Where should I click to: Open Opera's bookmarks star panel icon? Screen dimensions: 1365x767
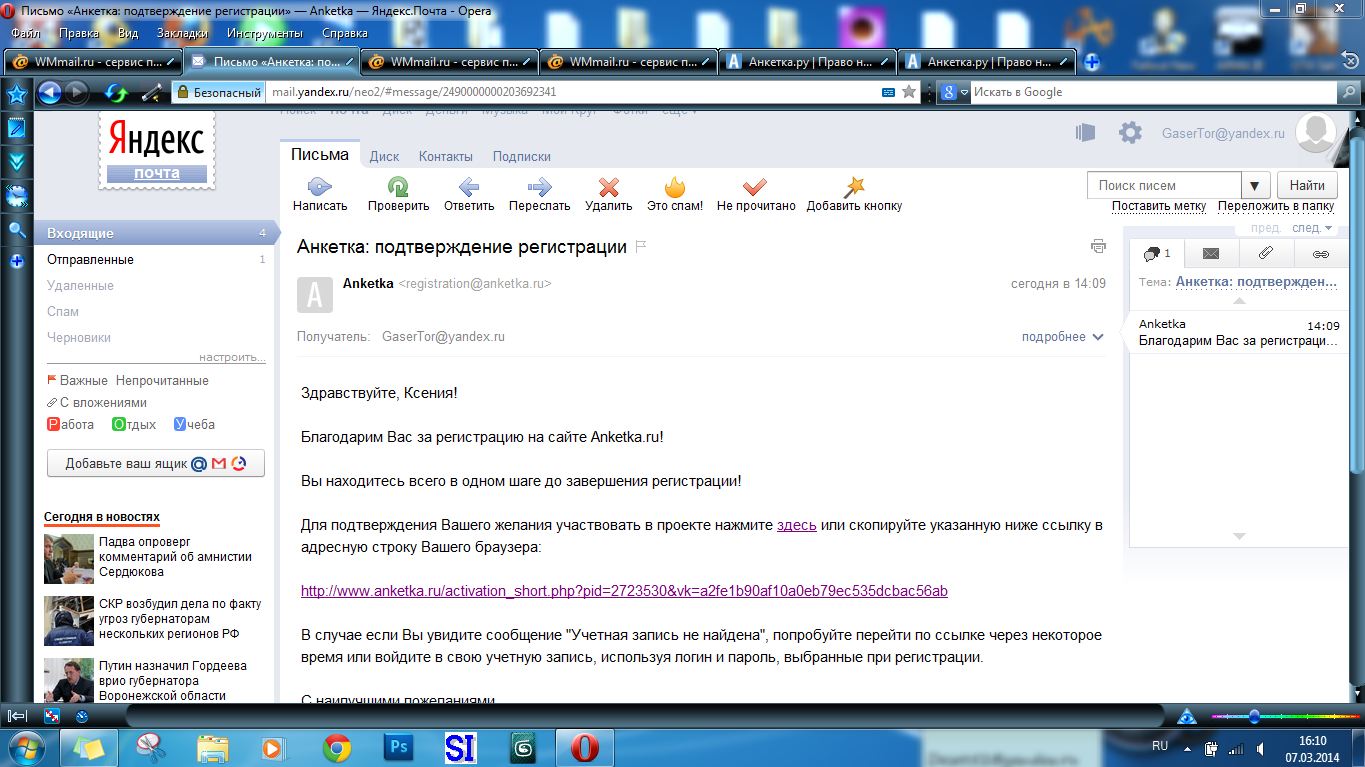click(x=16, y=94)
